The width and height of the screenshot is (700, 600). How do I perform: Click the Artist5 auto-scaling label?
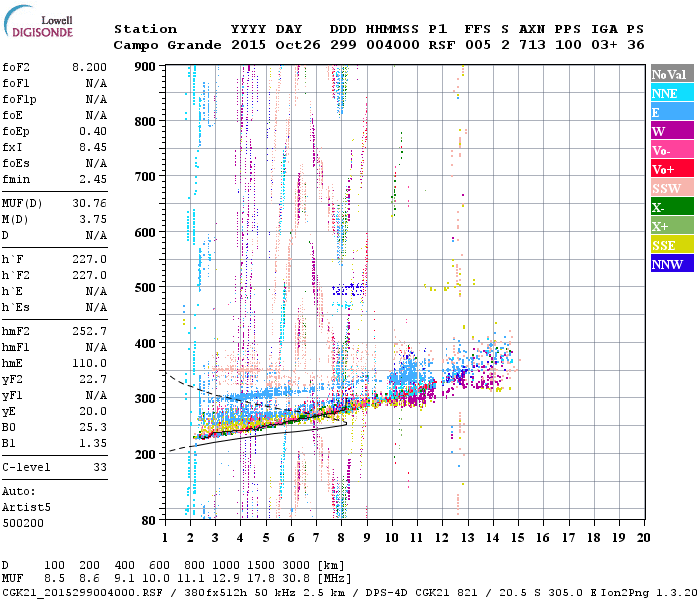tap(26, 508)
